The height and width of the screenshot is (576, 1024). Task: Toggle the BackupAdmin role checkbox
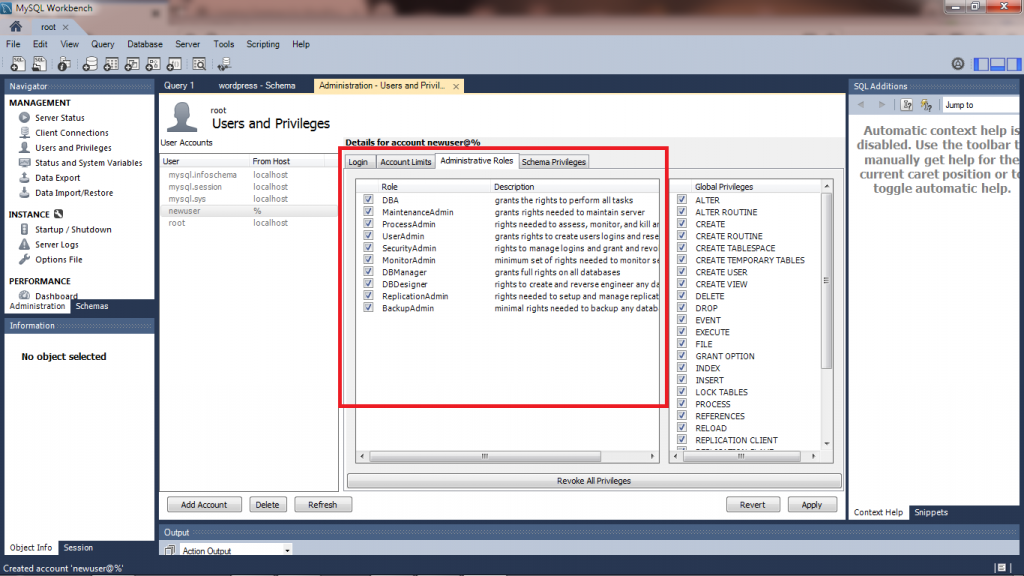tap(369, 308)
